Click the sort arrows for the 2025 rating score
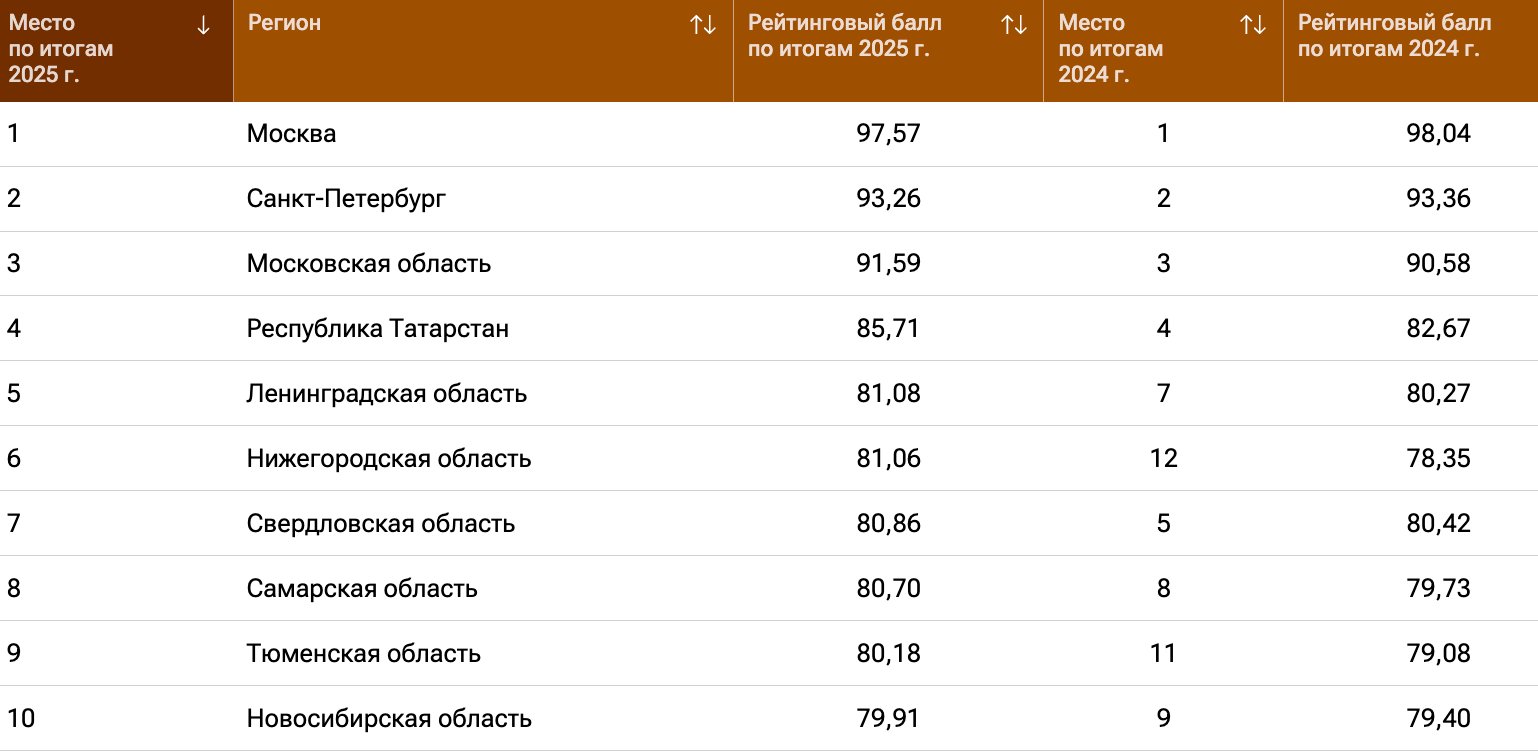Image resolution: width=1538 pixels, height=752 pixels. pos(1014,26)
